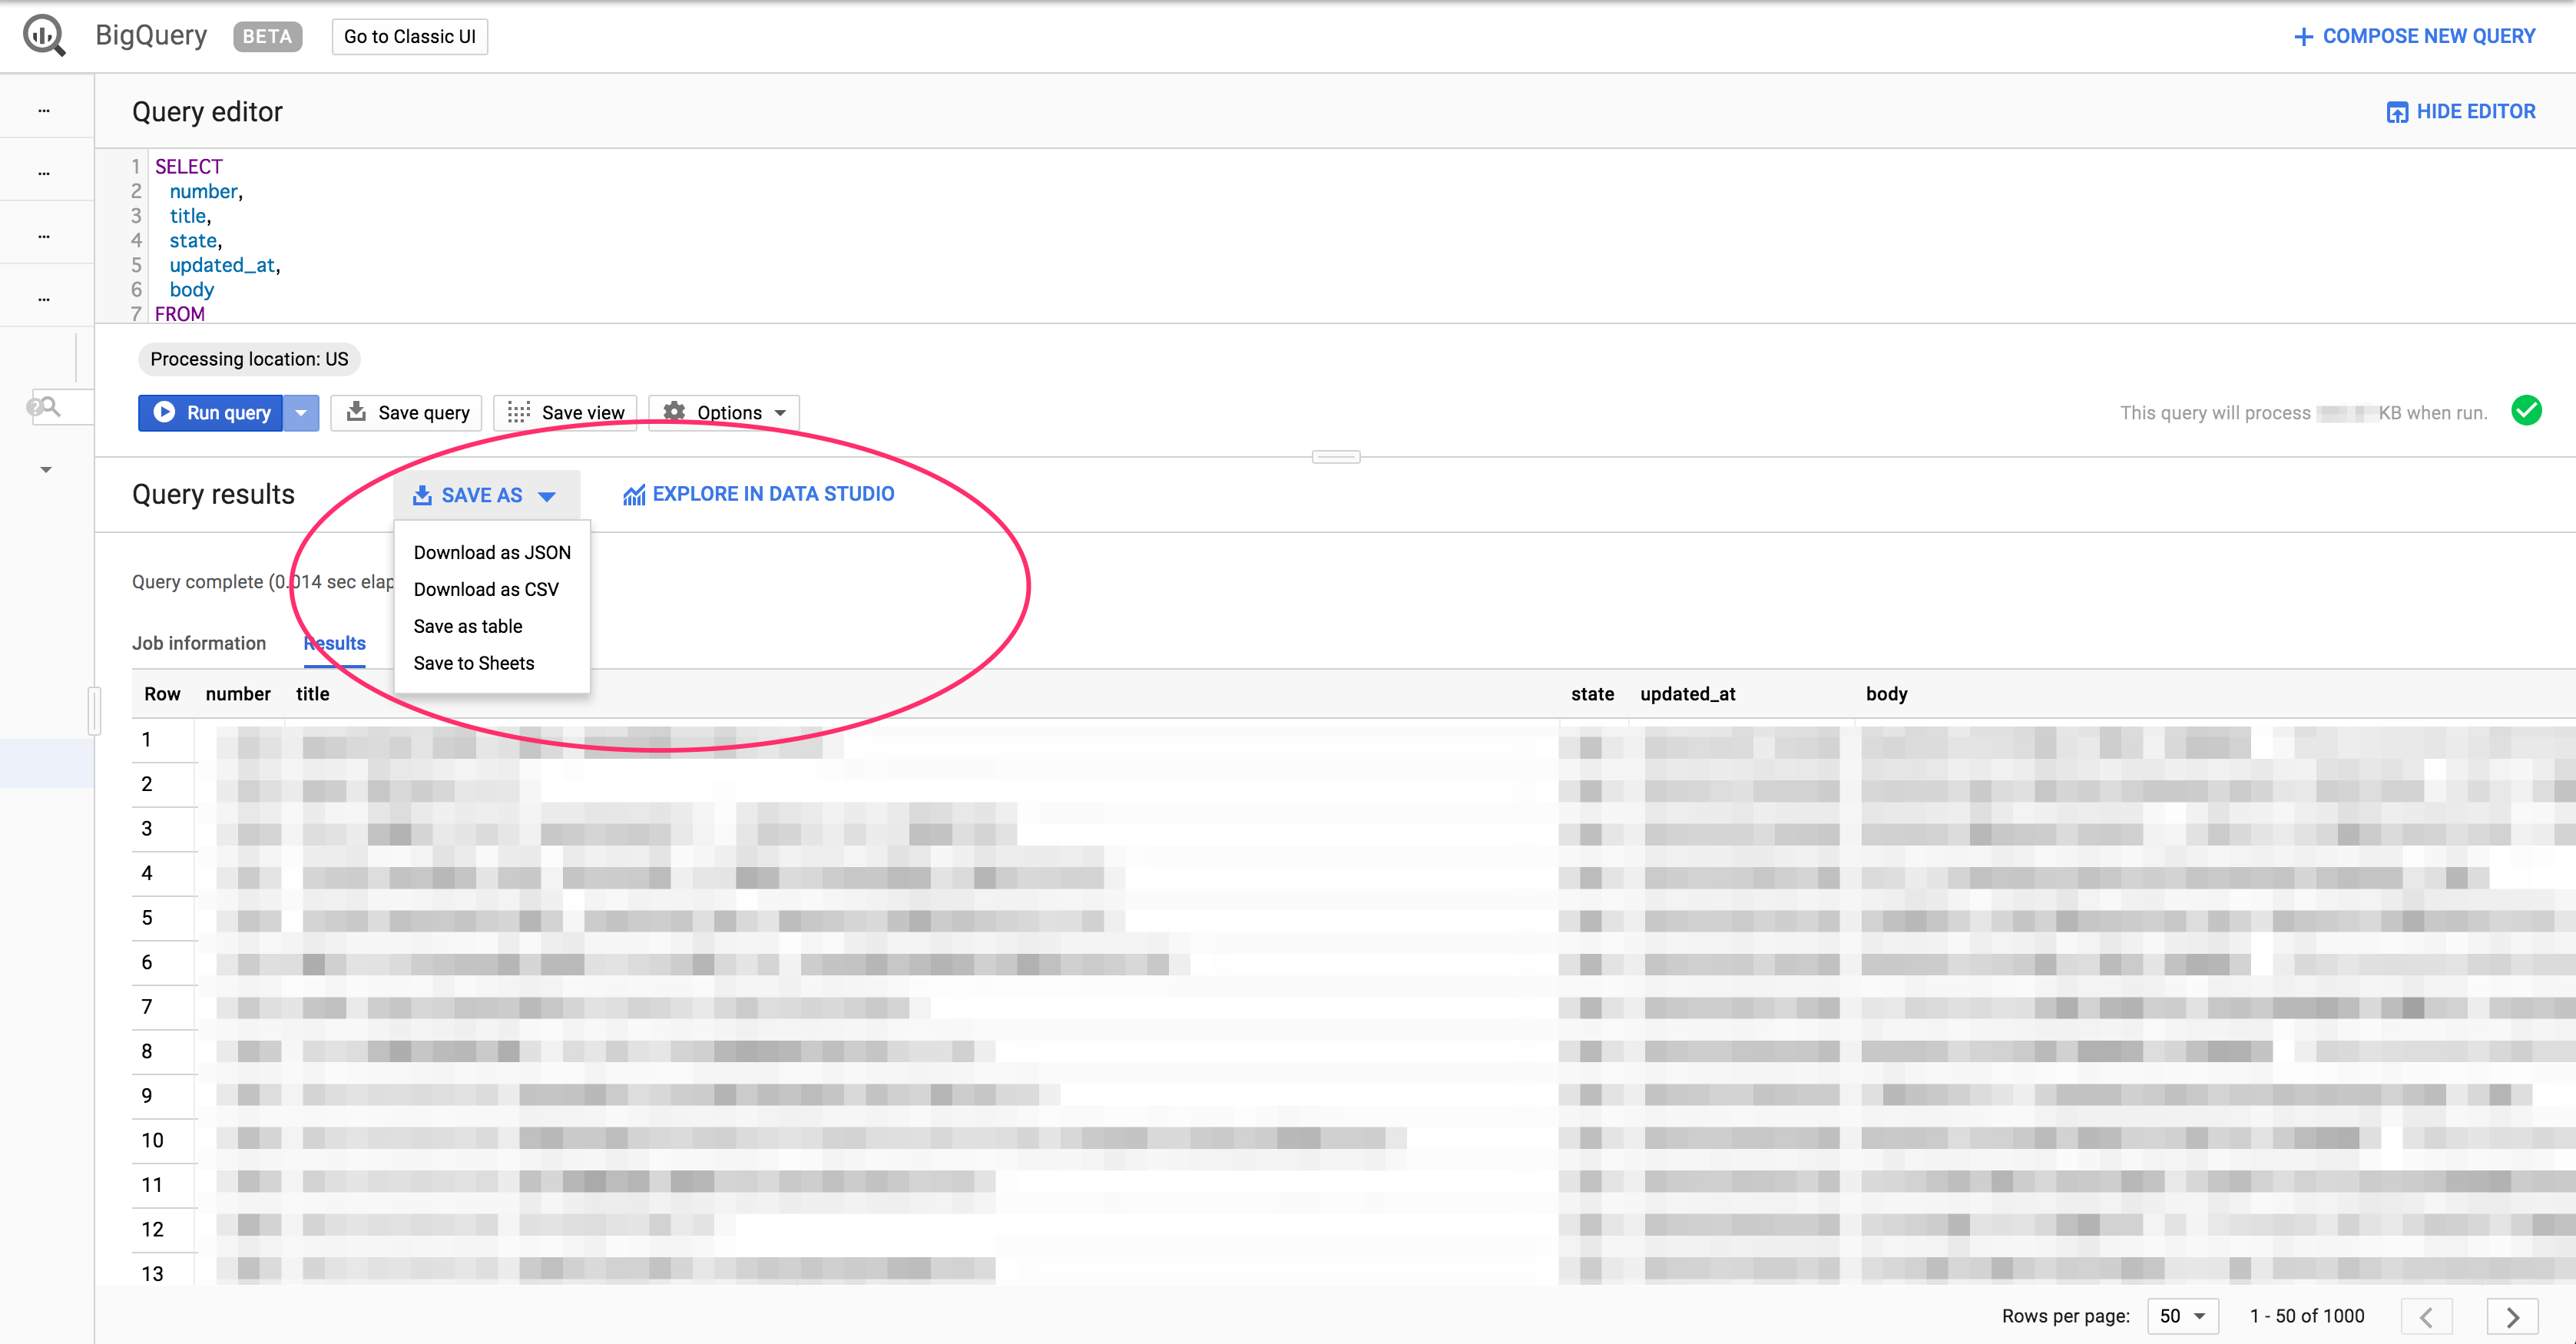Viewport: 2576px width, 1344px height.
Task: Run the query
Action: tap(211, 413)
